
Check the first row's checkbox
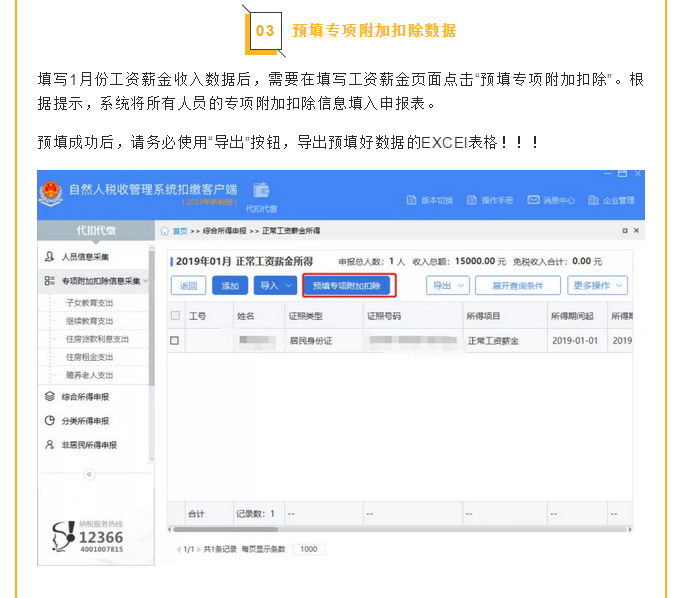[175, 340]
